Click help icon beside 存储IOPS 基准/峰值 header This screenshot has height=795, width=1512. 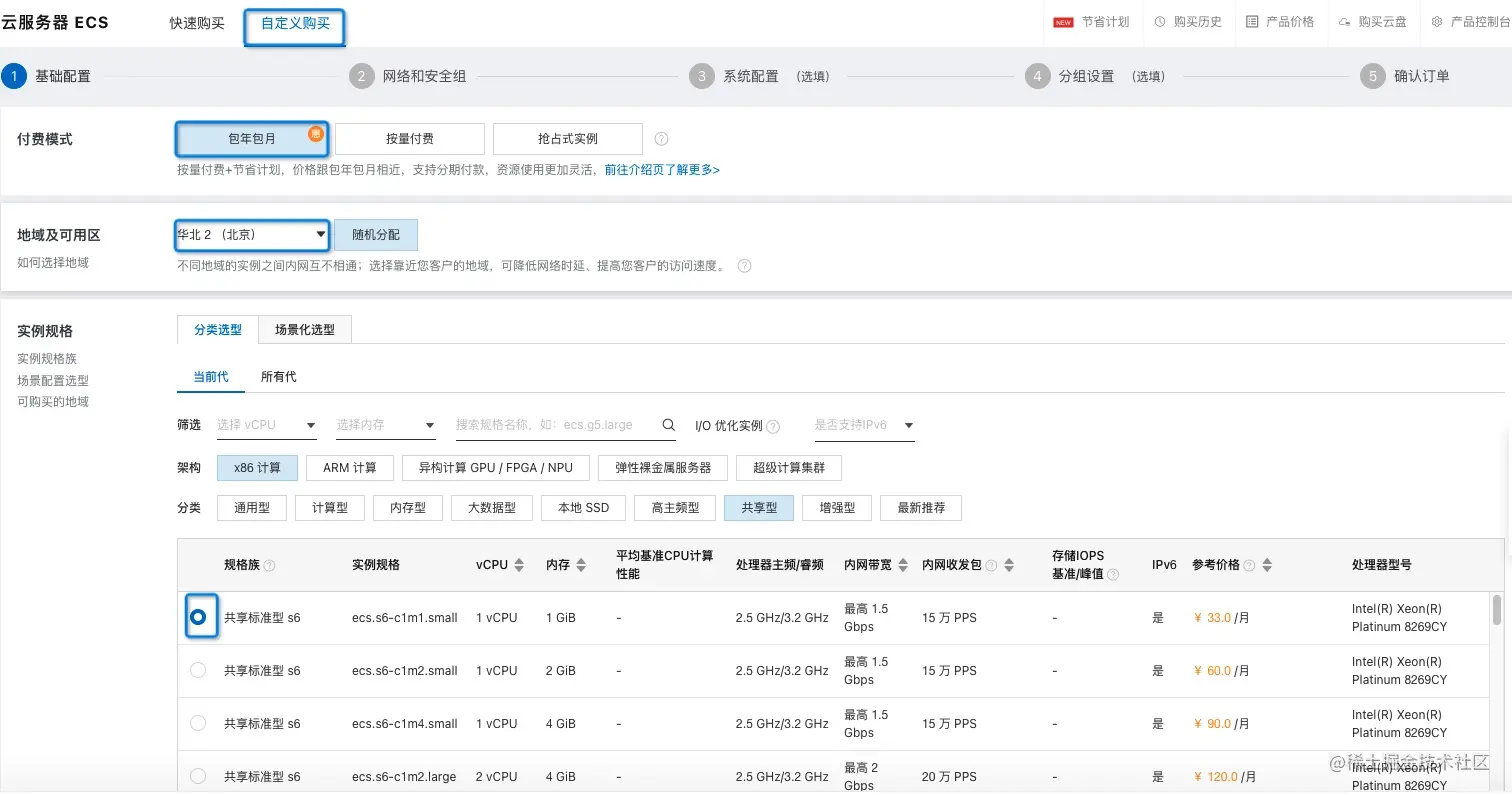point(1113,574)
